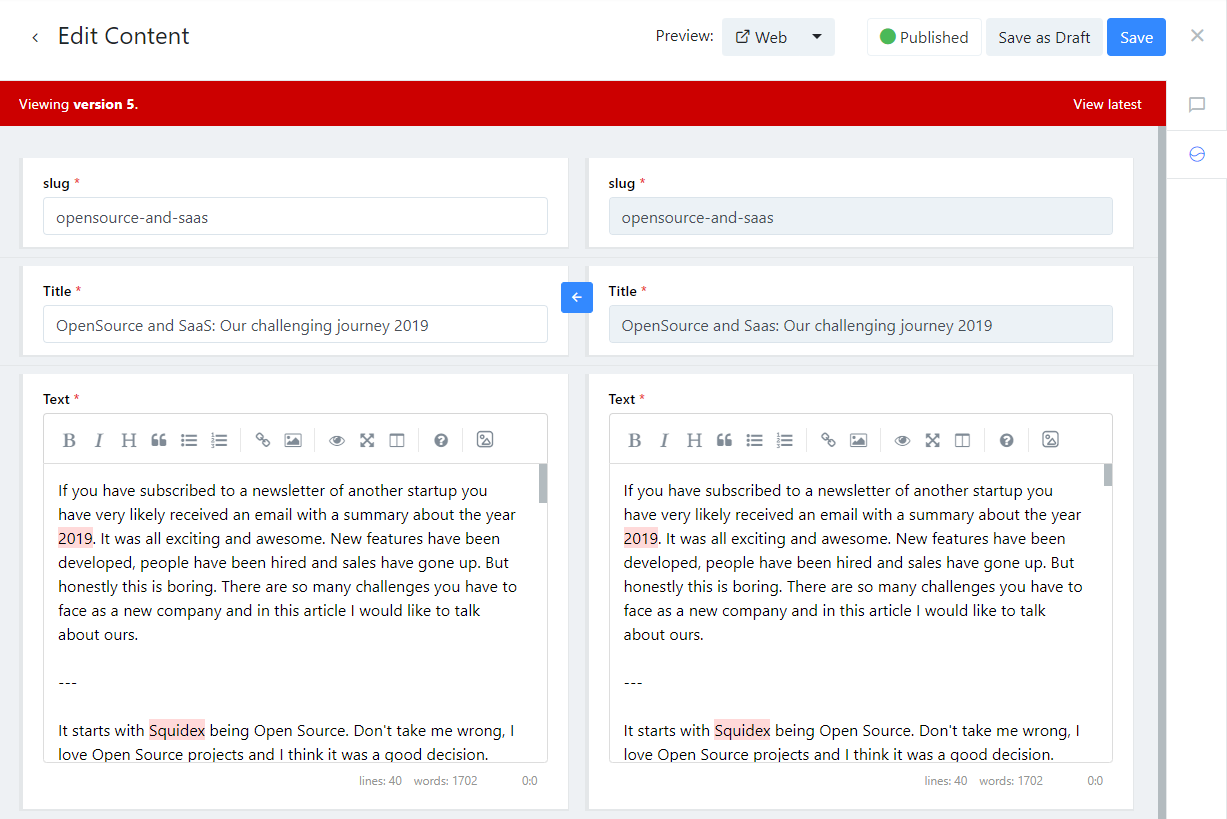Insert a bulleted list in the right editor

pos(754,440)
